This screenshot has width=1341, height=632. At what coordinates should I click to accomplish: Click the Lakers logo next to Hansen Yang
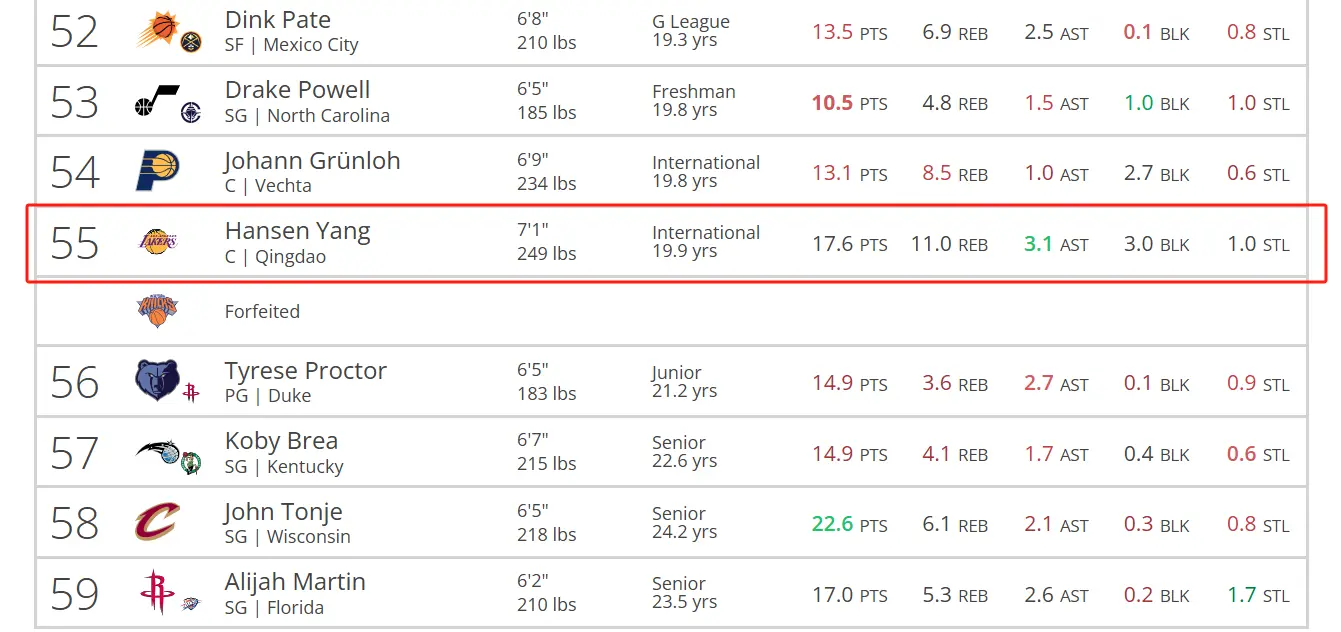pos(157,241)
